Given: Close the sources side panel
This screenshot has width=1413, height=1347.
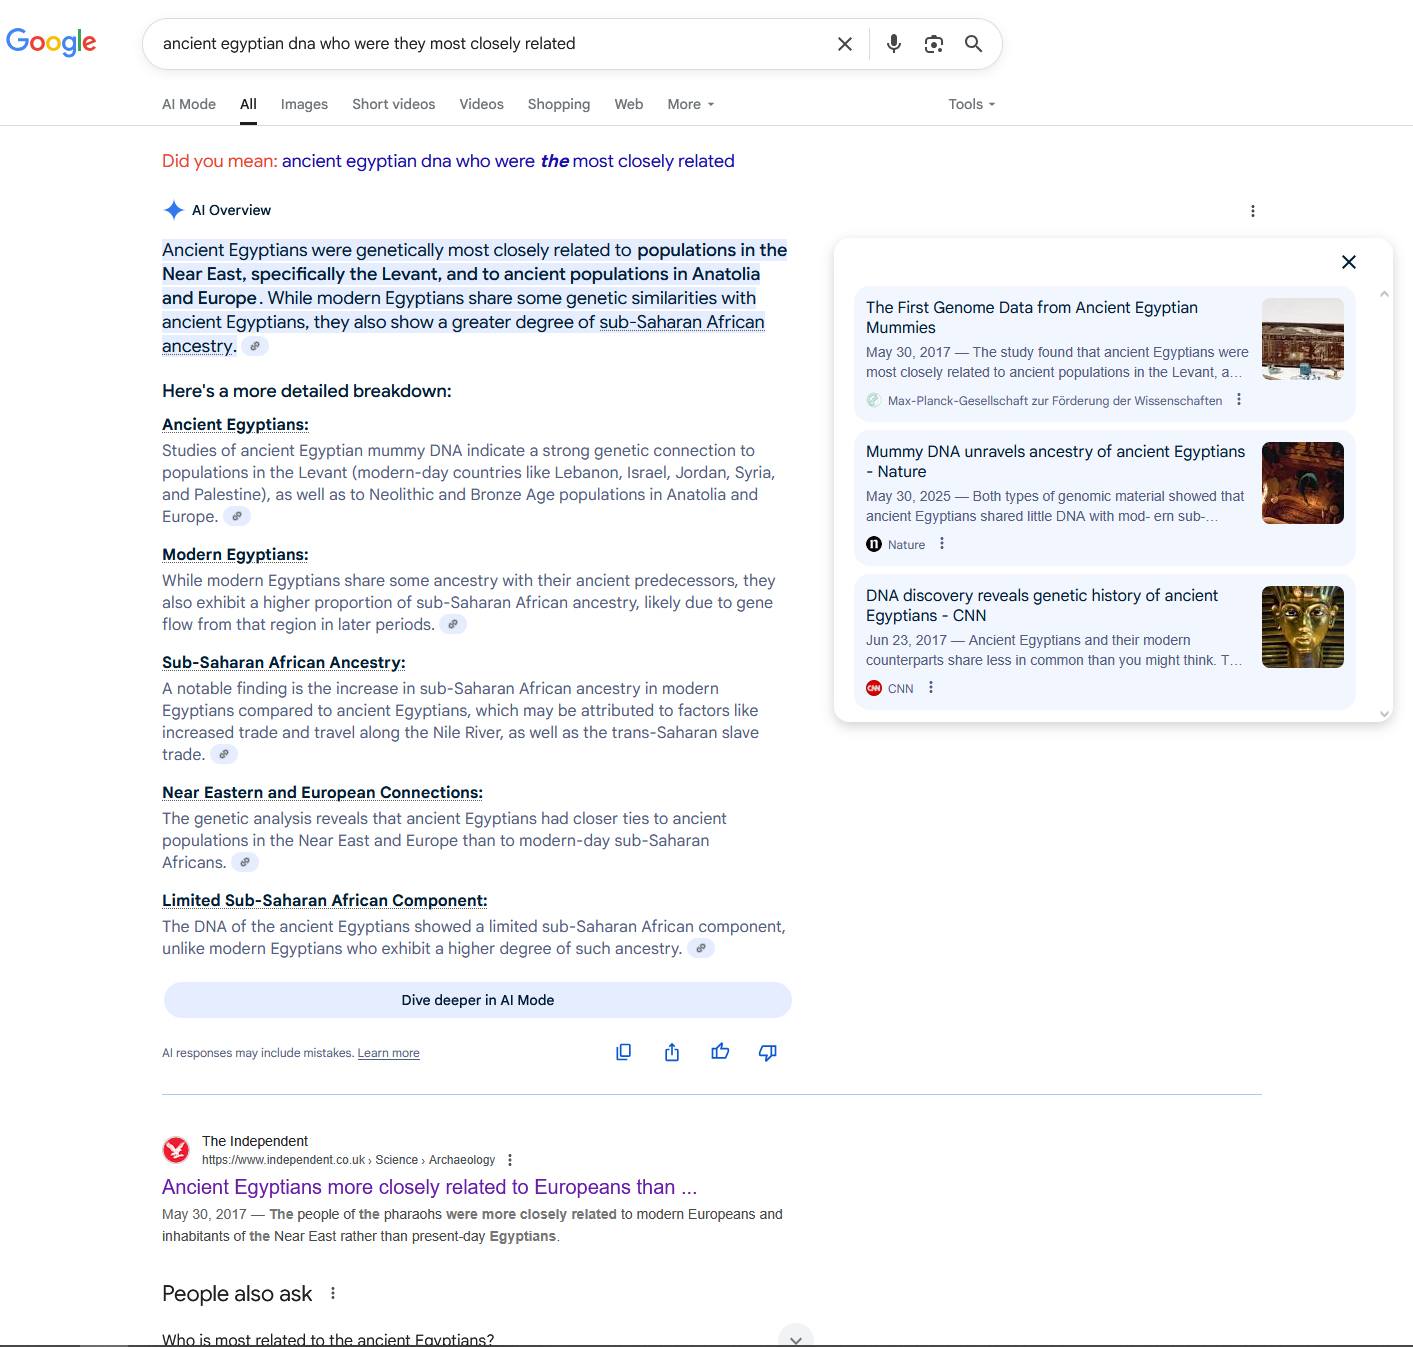Looking at the screenshot, I should click(1349, 262).
